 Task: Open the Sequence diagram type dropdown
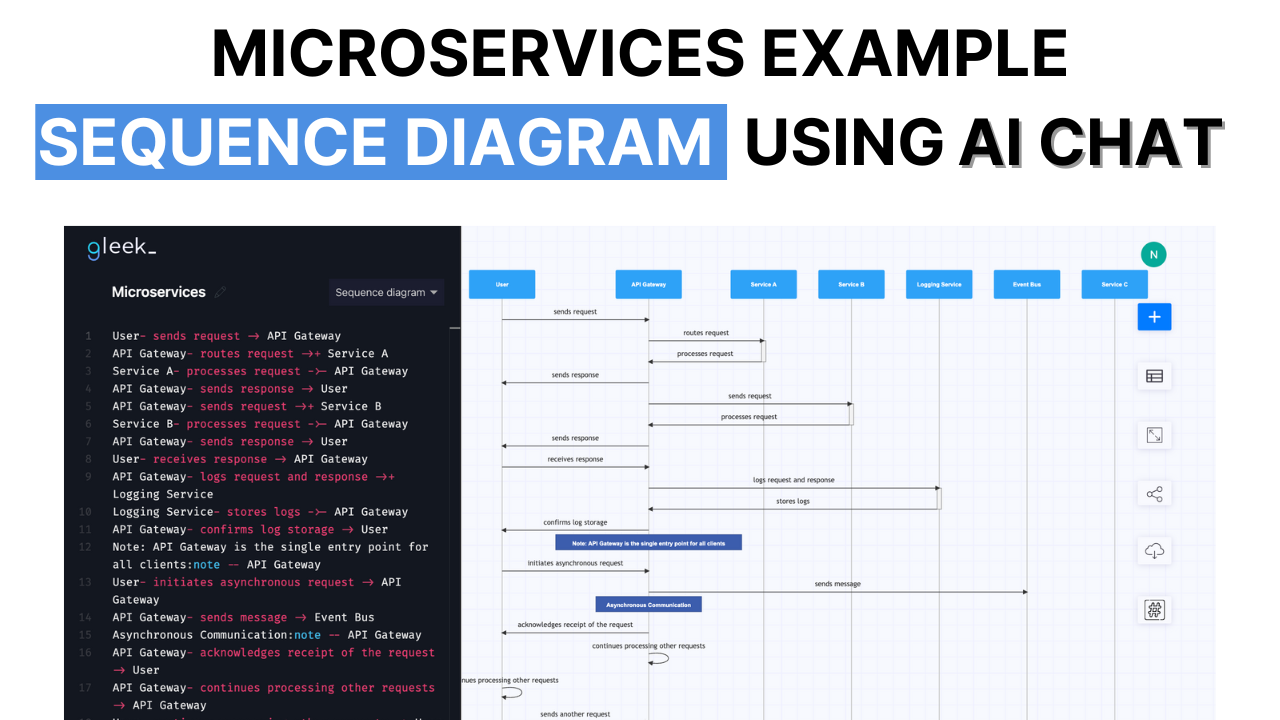coord(386,292)
